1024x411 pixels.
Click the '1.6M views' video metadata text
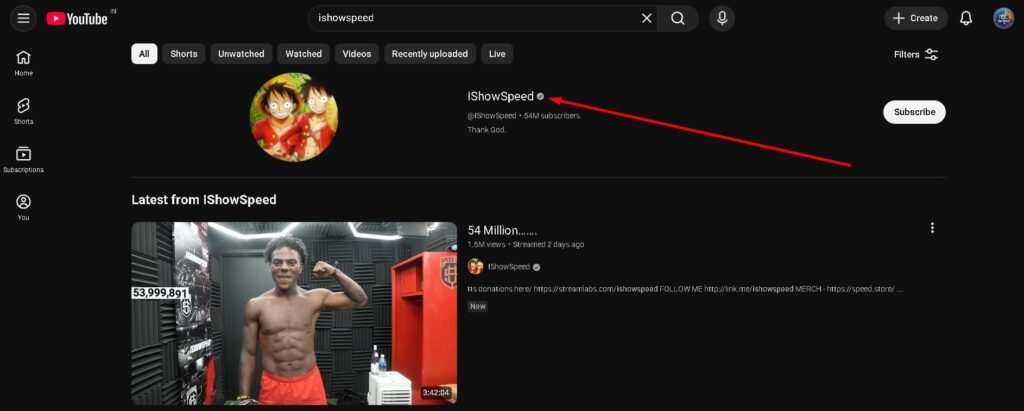point(486,244)
